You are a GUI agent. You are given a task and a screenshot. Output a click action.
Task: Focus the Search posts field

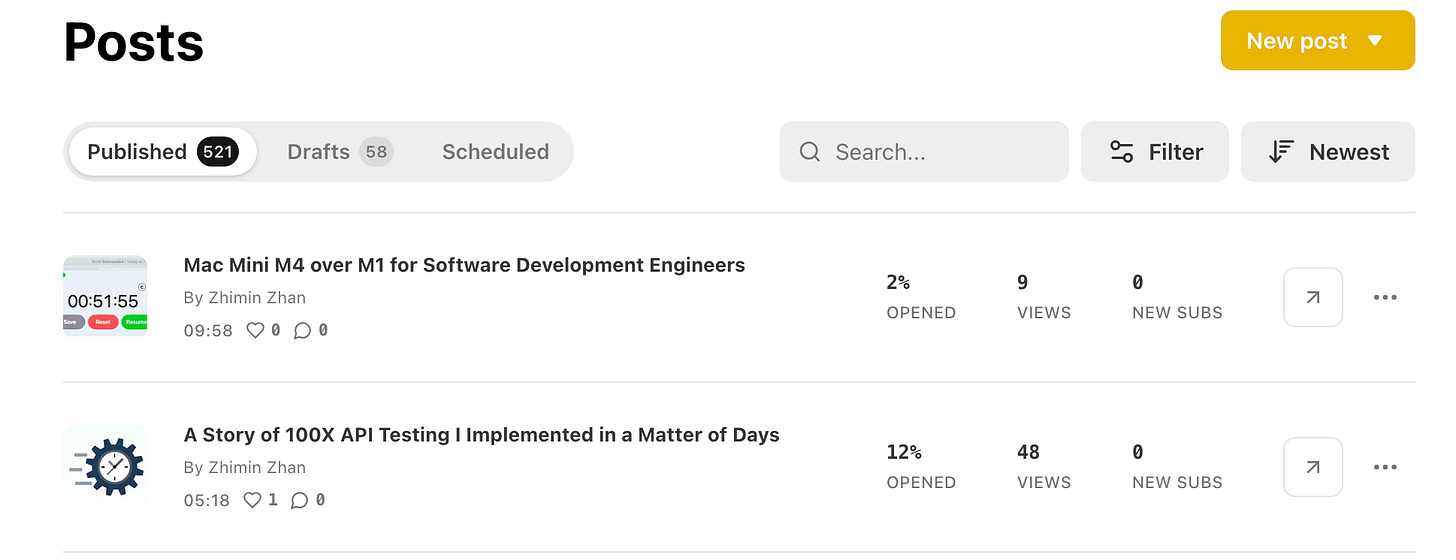tap(924, 152)
